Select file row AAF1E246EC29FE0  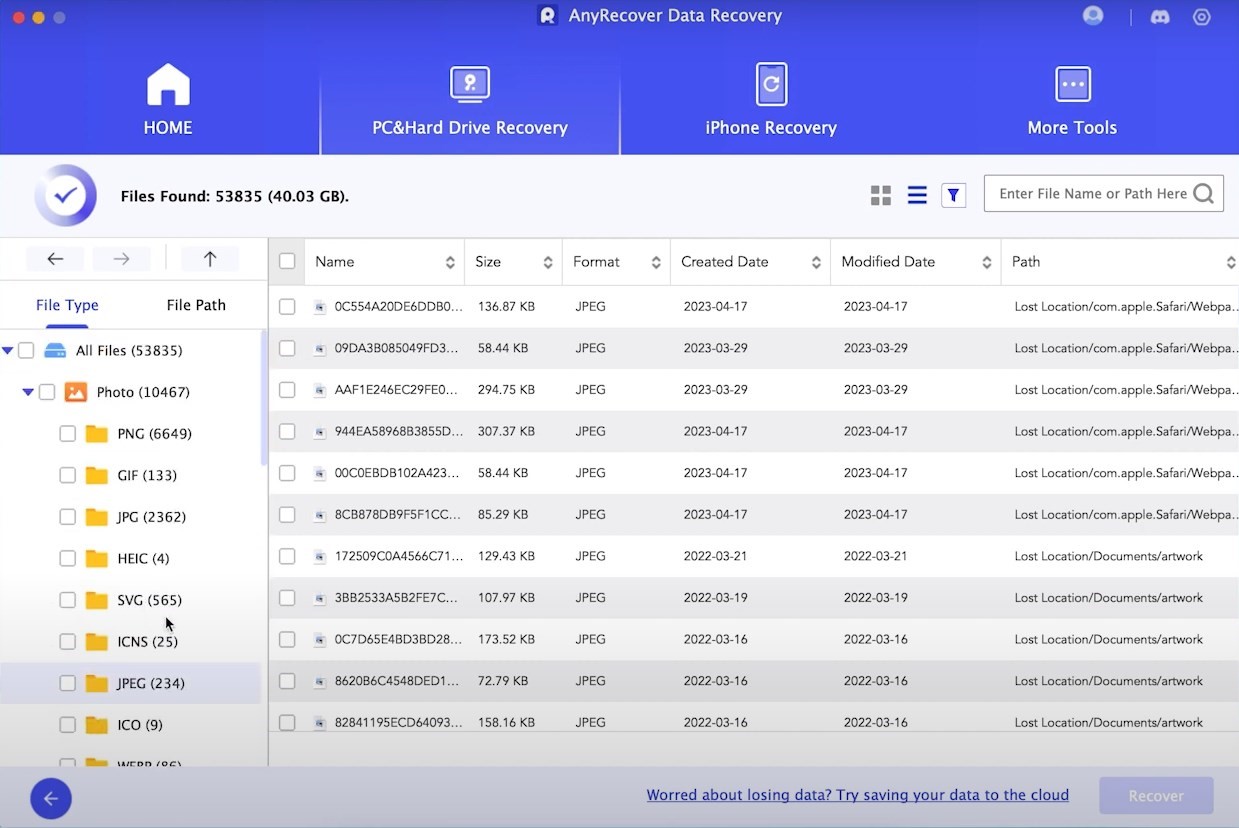pos(754,389)
